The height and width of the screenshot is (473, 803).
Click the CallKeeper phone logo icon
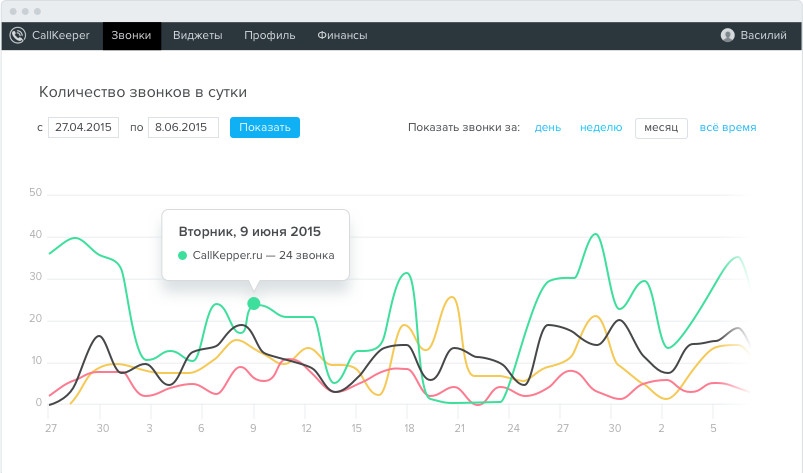click(x=18, y=35)
